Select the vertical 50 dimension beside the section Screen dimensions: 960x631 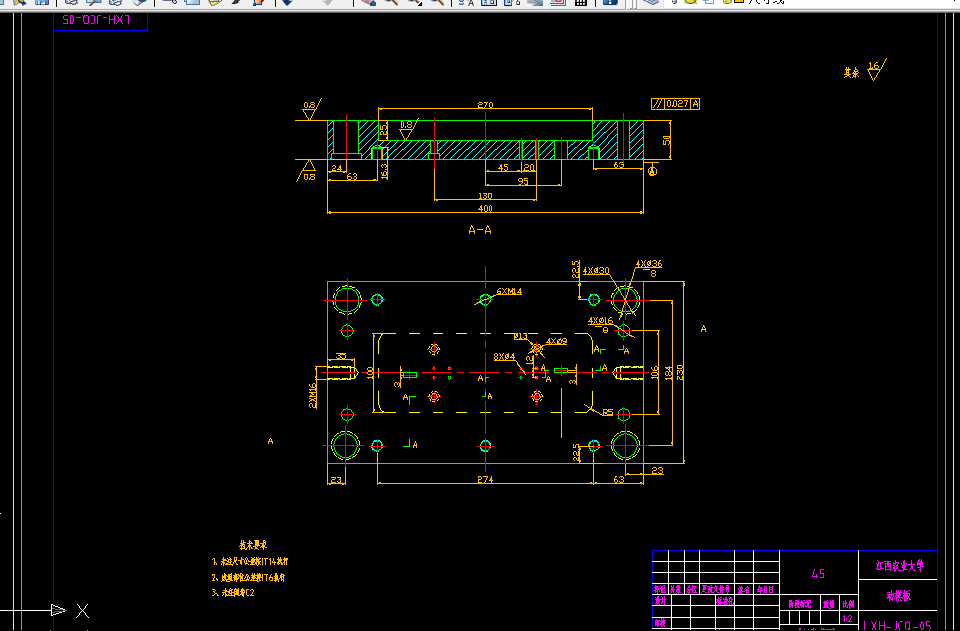[667, 140]
